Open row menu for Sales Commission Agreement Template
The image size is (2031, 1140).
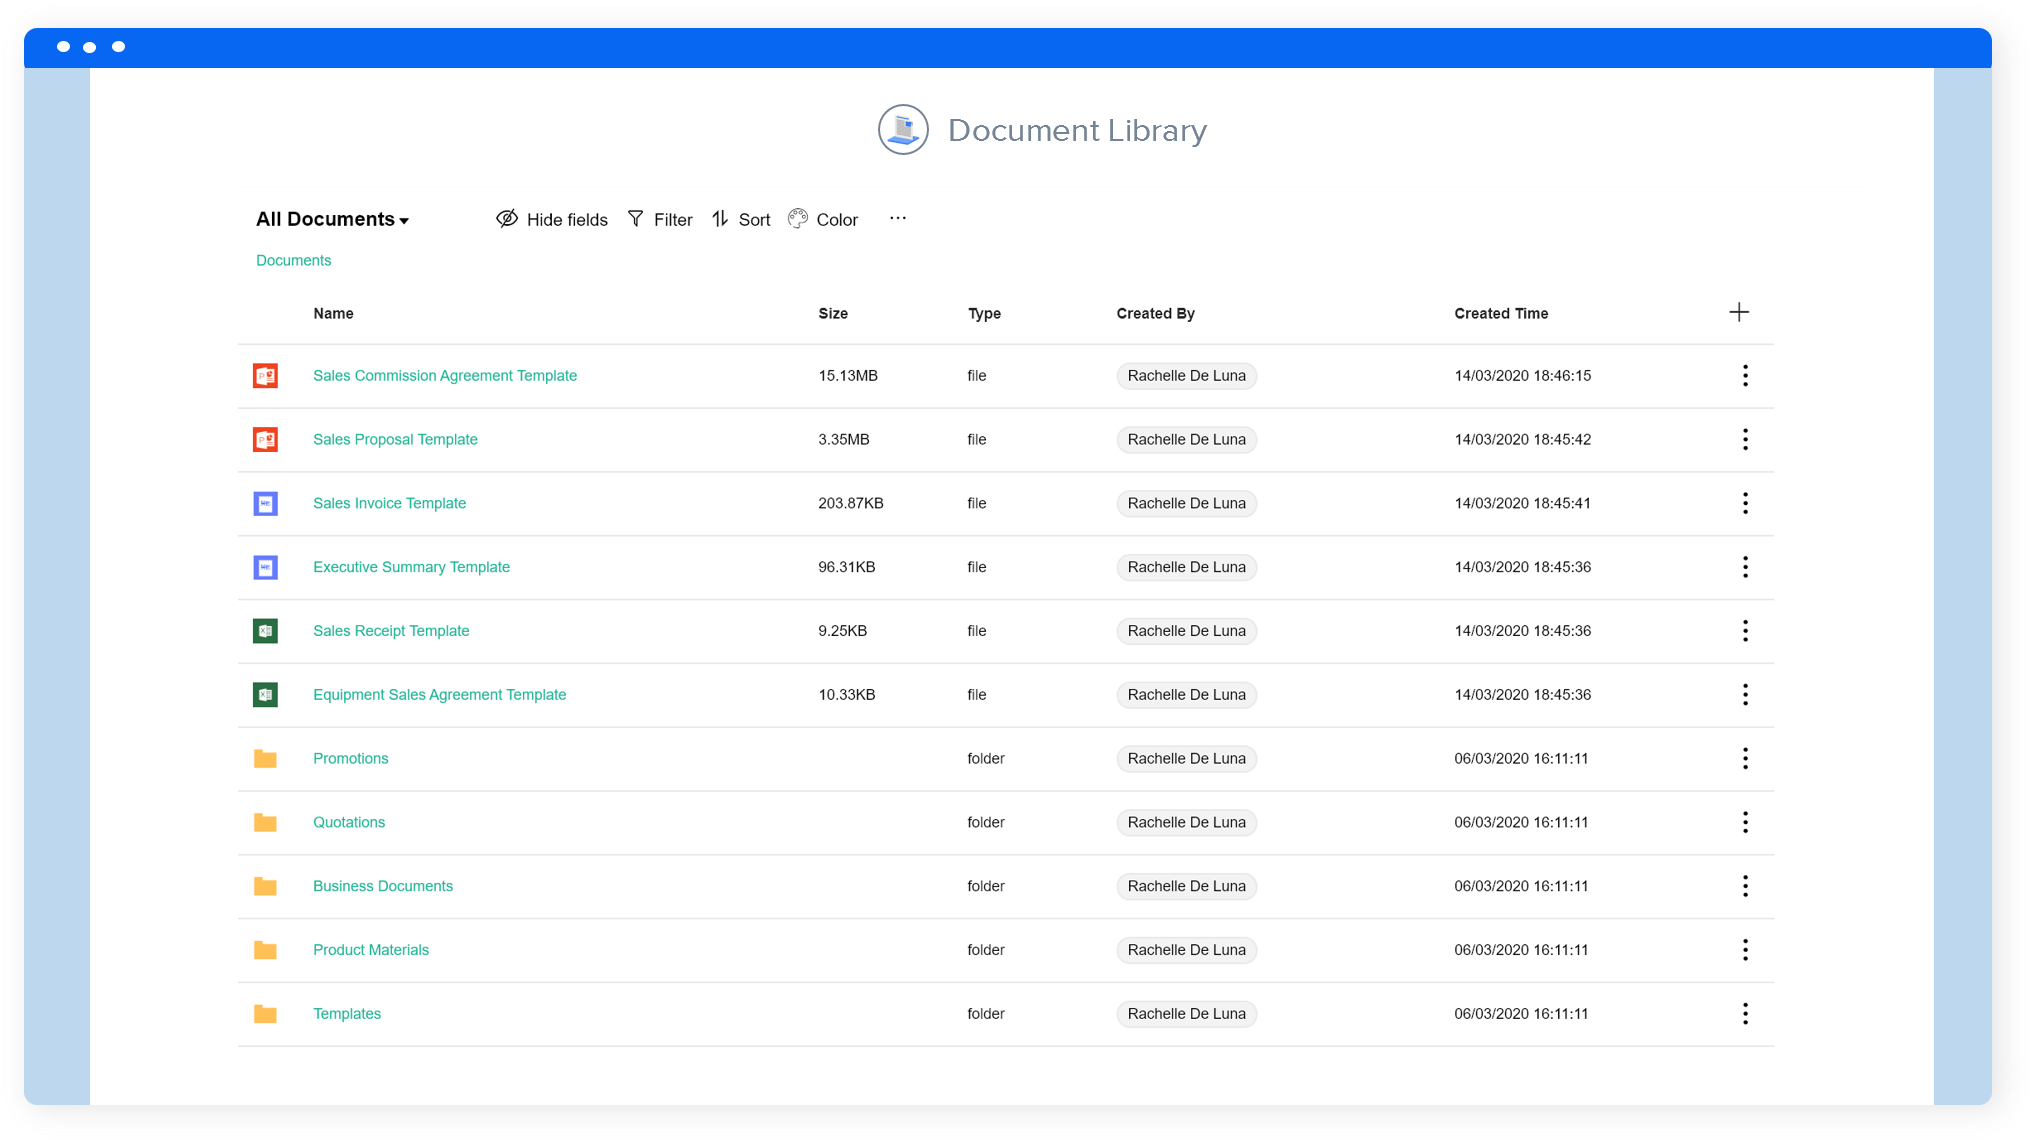pyautogui.click(x=1745, y=376)
